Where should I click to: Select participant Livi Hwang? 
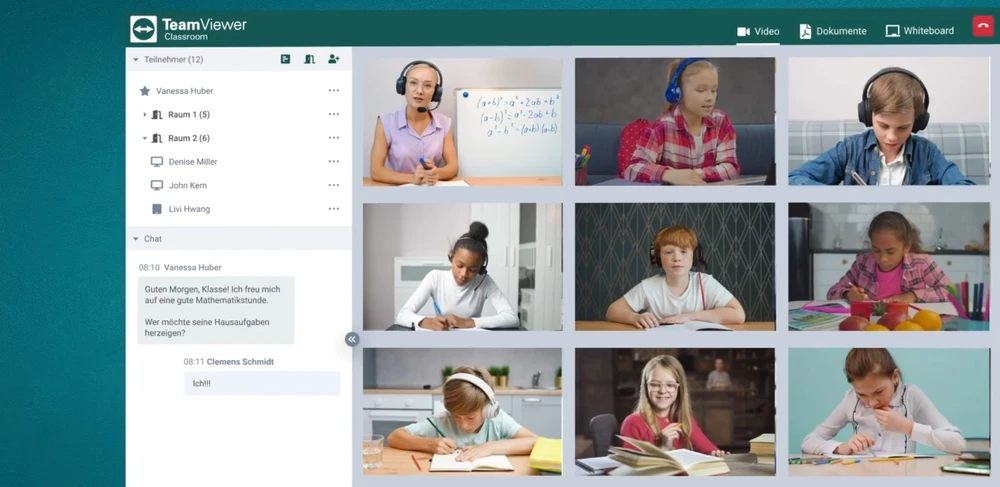coord(189,209)
